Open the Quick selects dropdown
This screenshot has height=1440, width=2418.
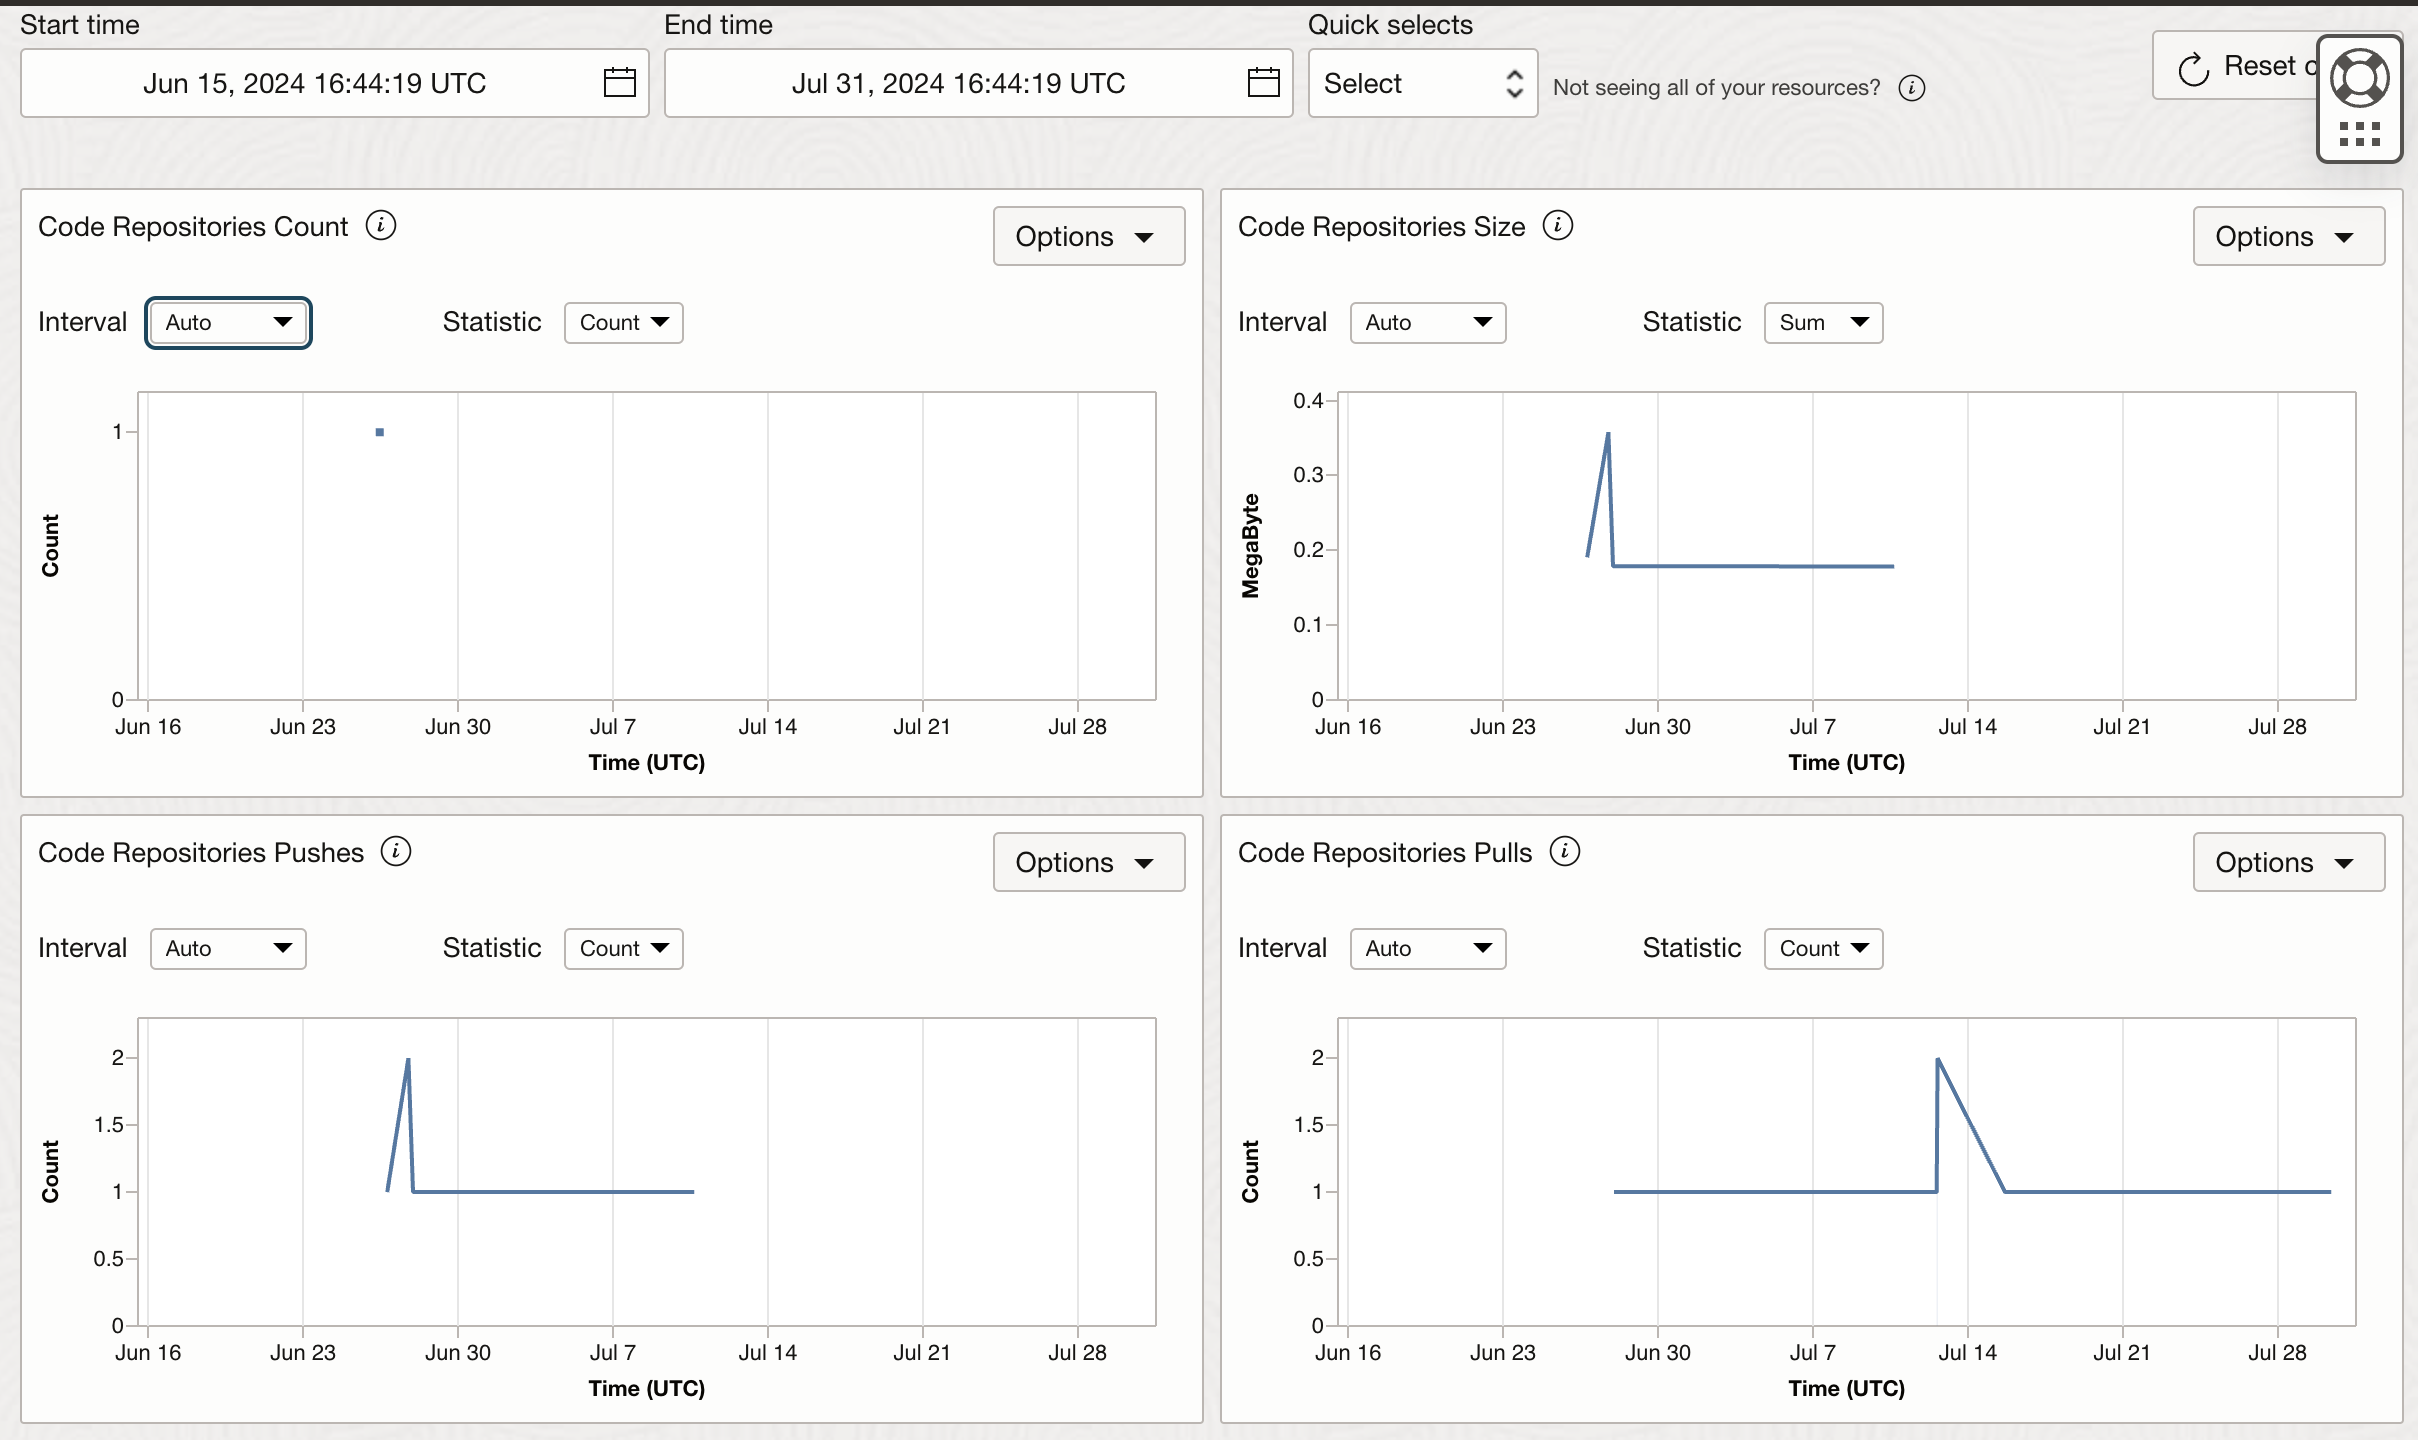(x=1421, y=83)
